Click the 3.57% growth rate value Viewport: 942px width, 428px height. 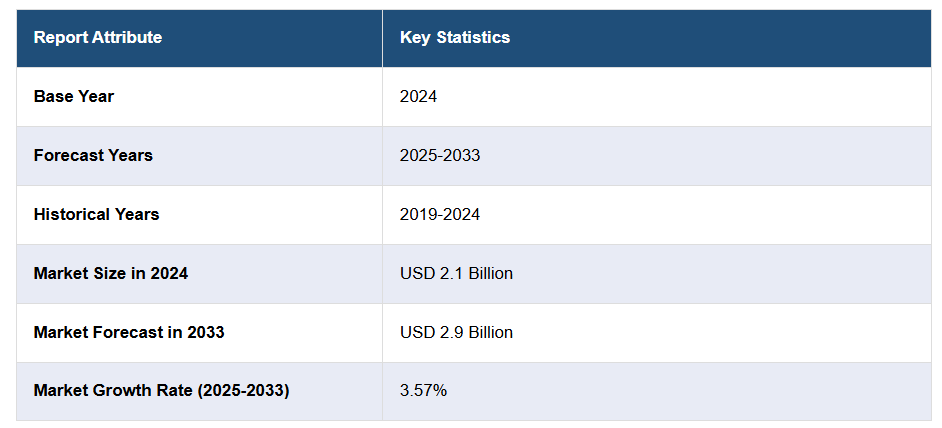[x=423, y=391]
